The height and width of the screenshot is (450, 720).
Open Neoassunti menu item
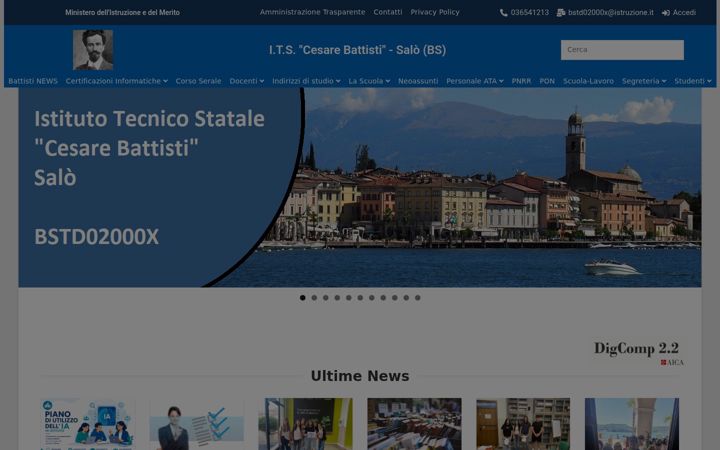point(418,81)
